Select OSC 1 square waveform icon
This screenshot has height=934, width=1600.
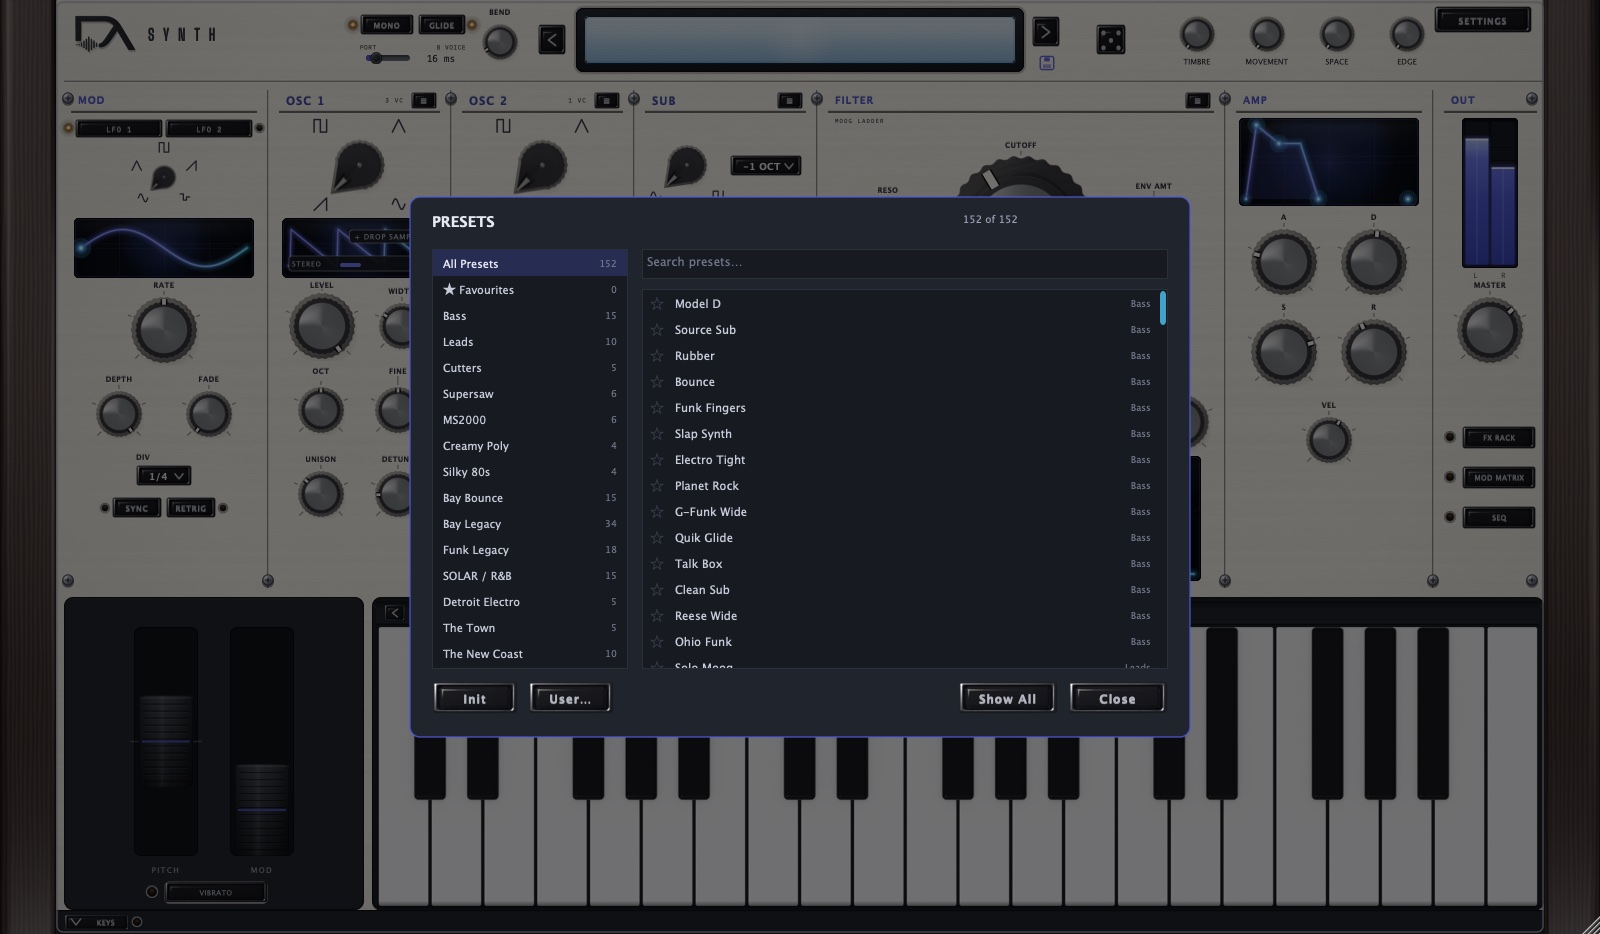320,126
